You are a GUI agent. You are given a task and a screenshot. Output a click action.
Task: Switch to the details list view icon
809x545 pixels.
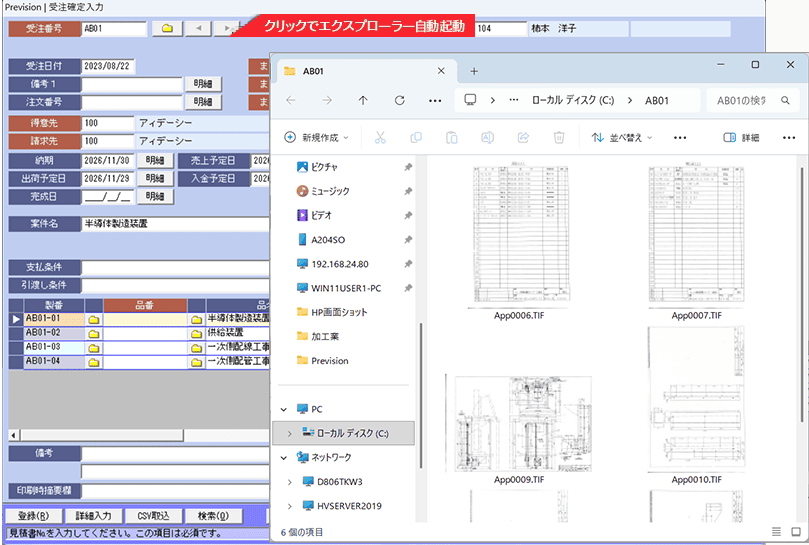777,531
